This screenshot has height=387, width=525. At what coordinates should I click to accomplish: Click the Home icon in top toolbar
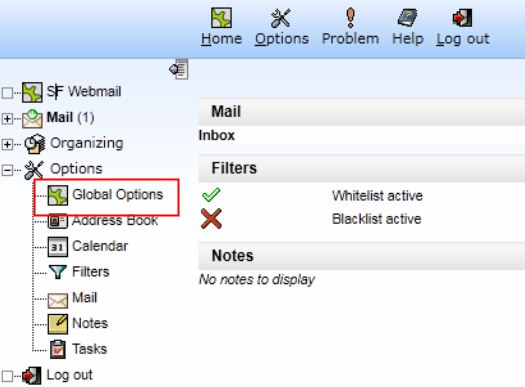pyautogui.click(x=221, y=18)
